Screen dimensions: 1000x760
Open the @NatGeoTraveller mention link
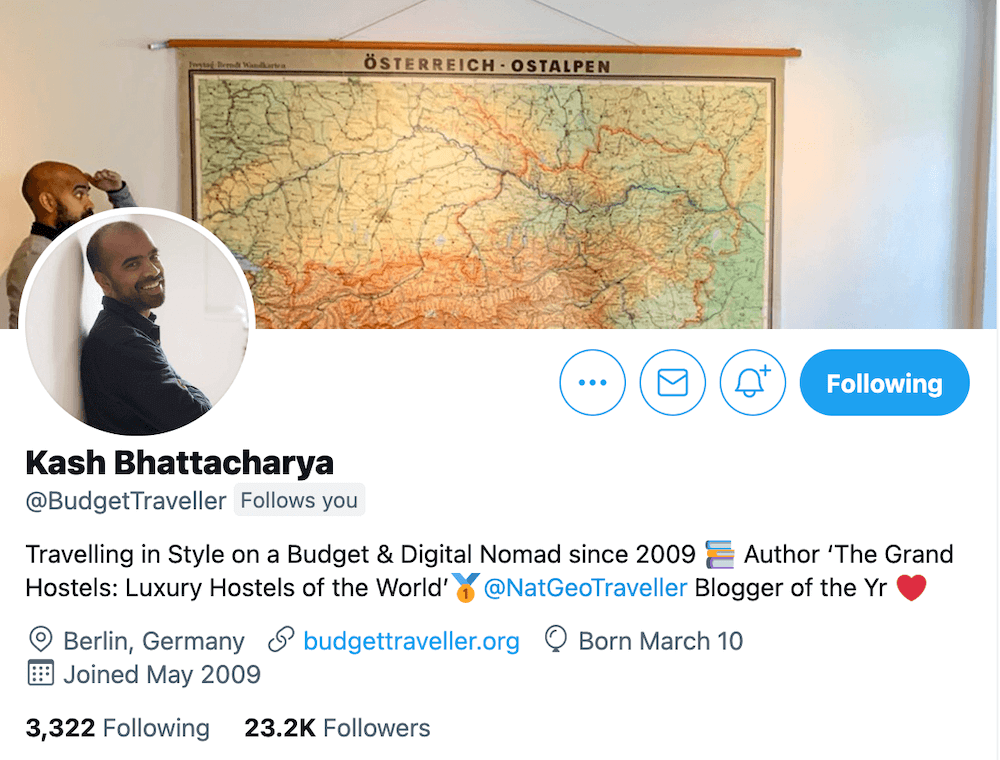click(585, 588)
